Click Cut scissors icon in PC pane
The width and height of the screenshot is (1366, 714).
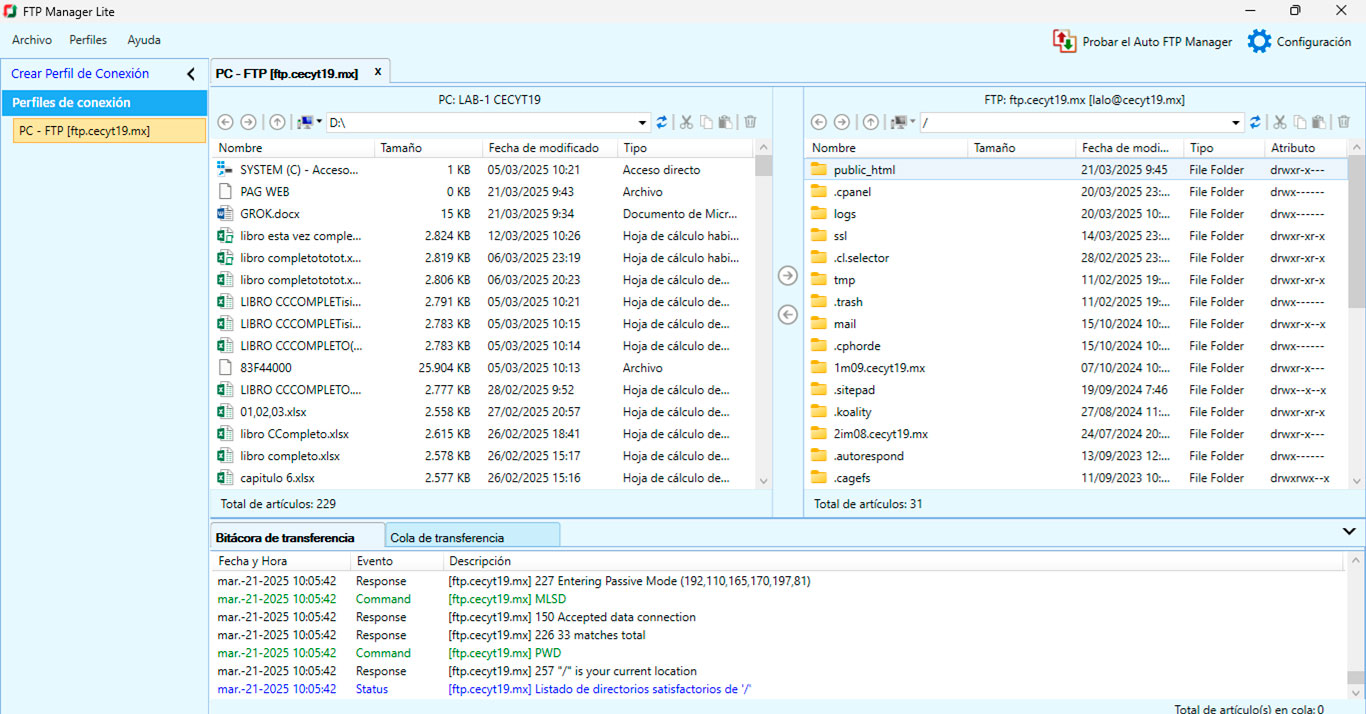pos(686,122)
